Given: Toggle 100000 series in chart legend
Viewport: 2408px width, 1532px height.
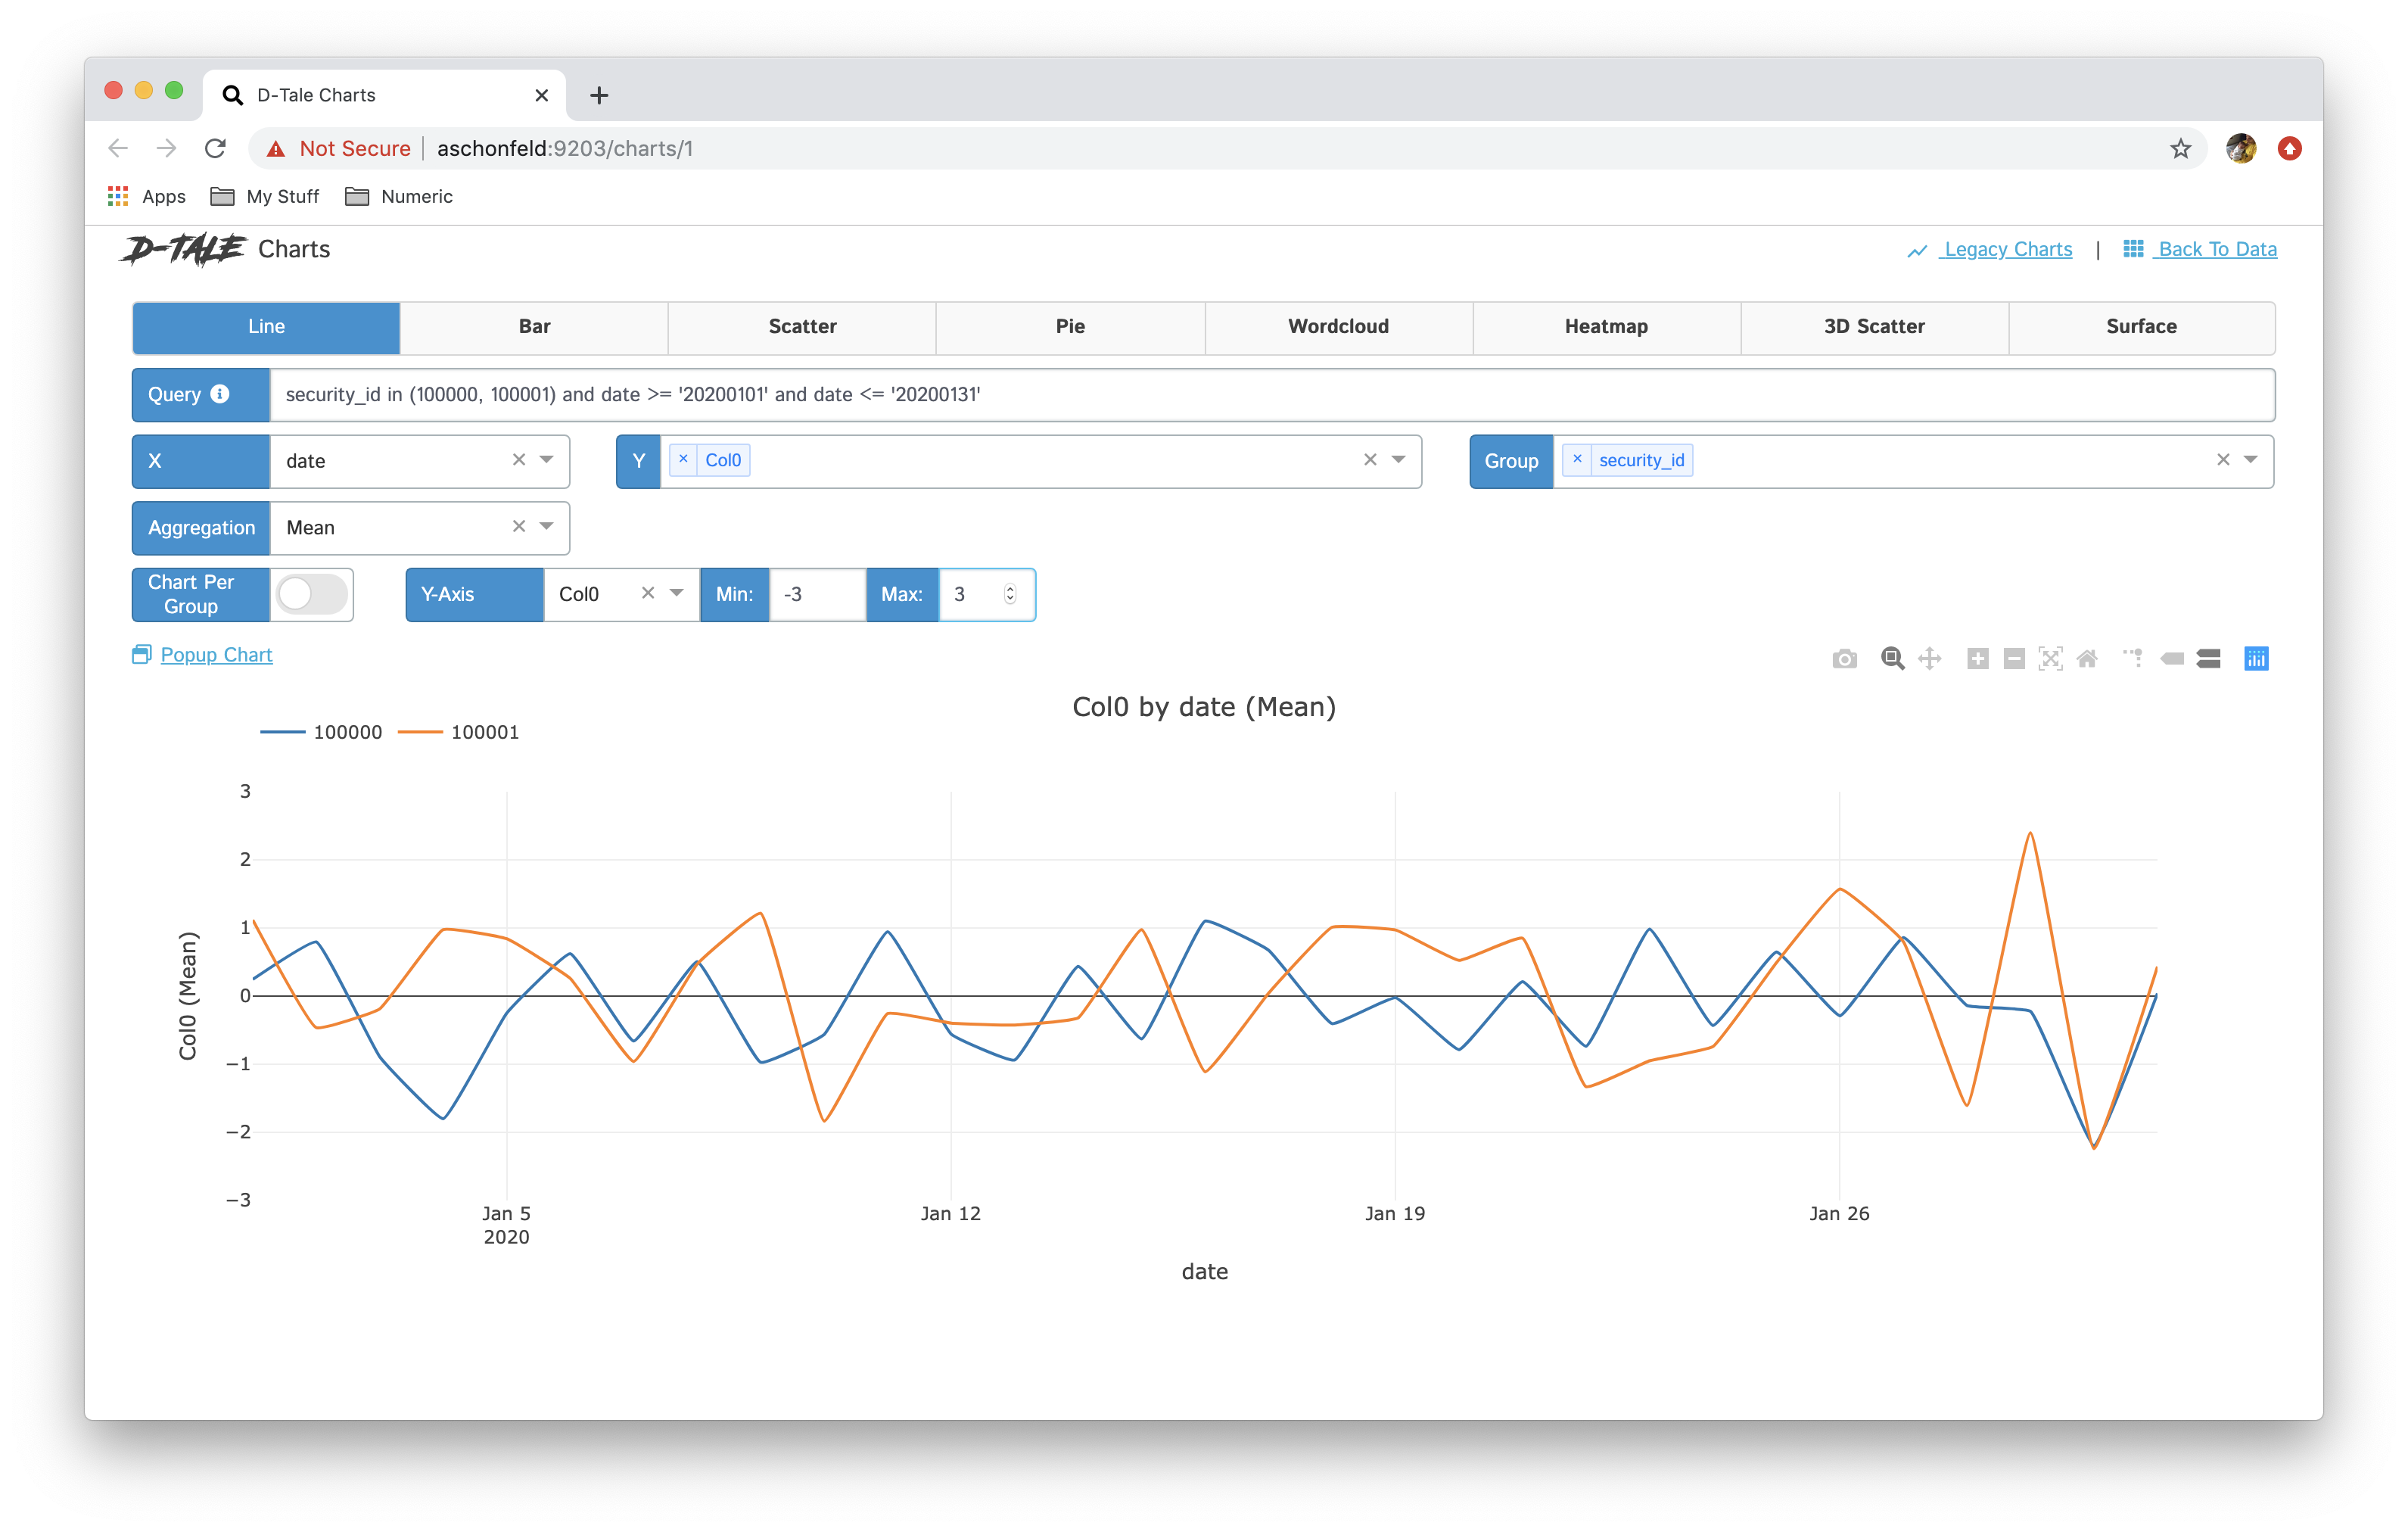Looking at the screenshot, I should coord(346,733).
